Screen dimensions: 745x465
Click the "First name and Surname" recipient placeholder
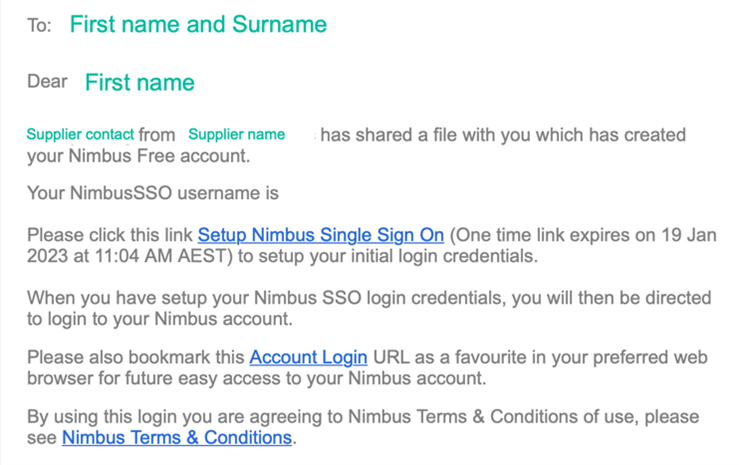pyautogui.click(x=198, y=25)
